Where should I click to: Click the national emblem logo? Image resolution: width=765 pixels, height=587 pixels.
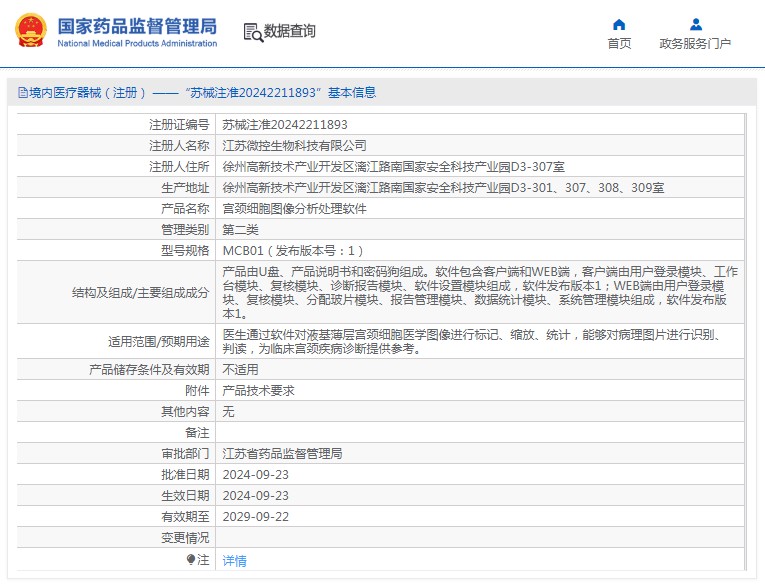click(28, 31)
